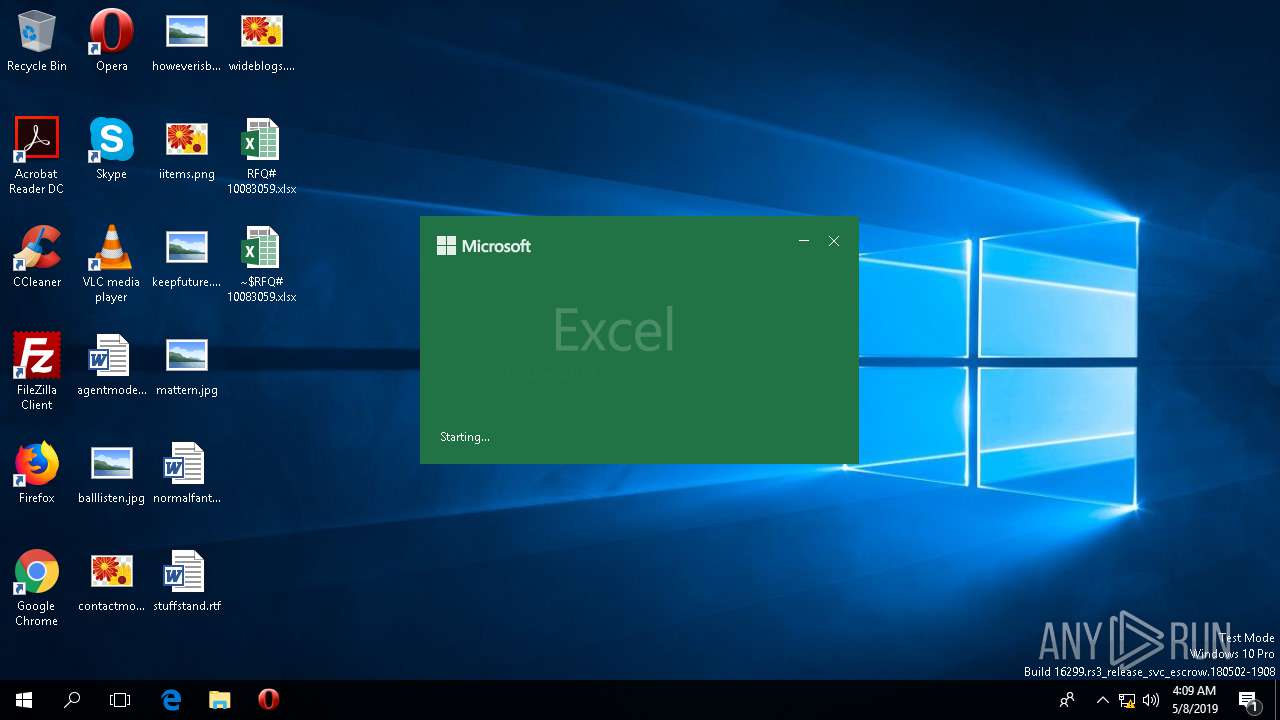This screenshot has height=720, width=1280.
Task: Launch Skype from the desktop
Action: [x=111, y=149]
